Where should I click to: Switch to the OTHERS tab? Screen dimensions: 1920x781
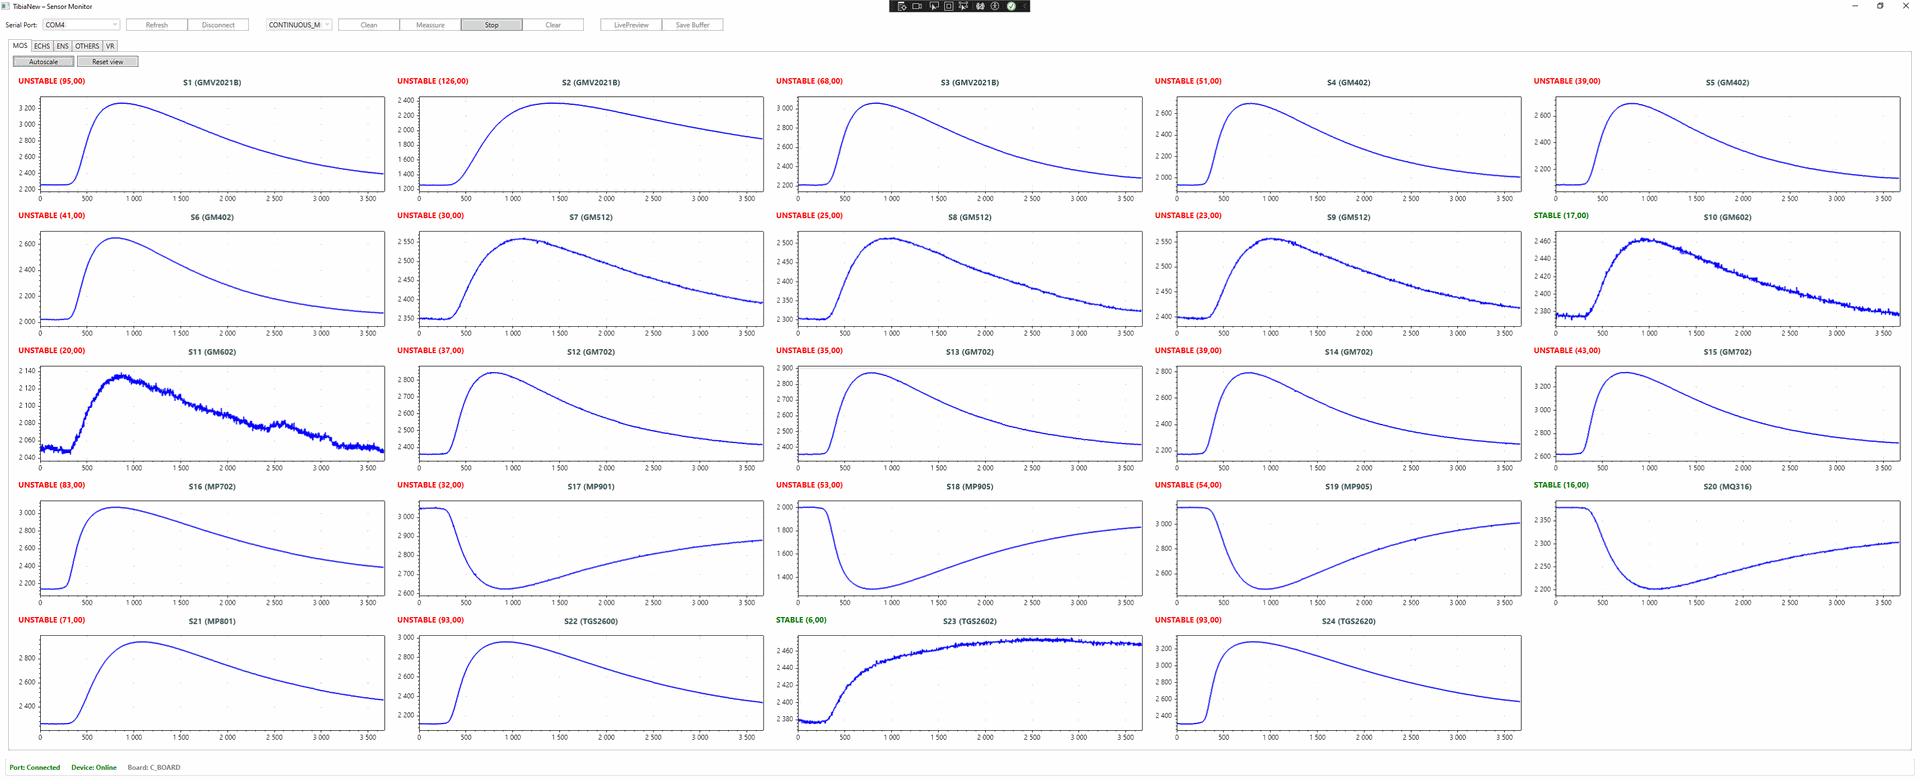click(87, 46)
